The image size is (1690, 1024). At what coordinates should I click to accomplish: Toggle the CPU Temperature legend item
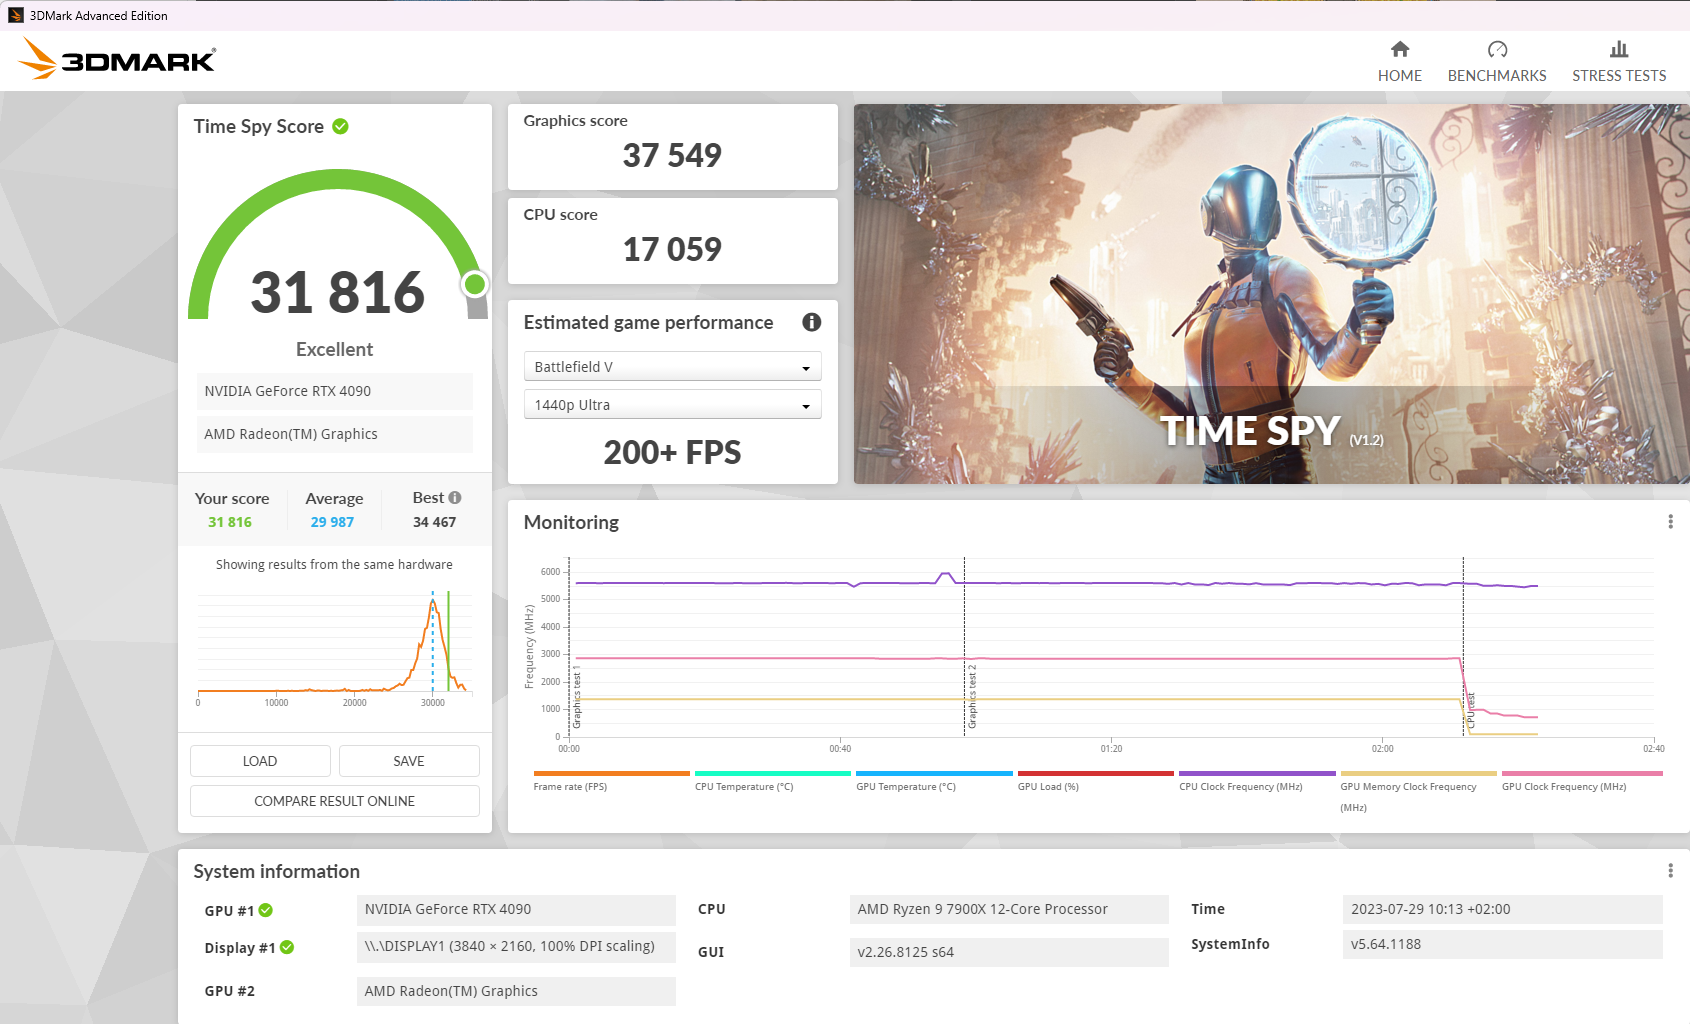(773, 781)
